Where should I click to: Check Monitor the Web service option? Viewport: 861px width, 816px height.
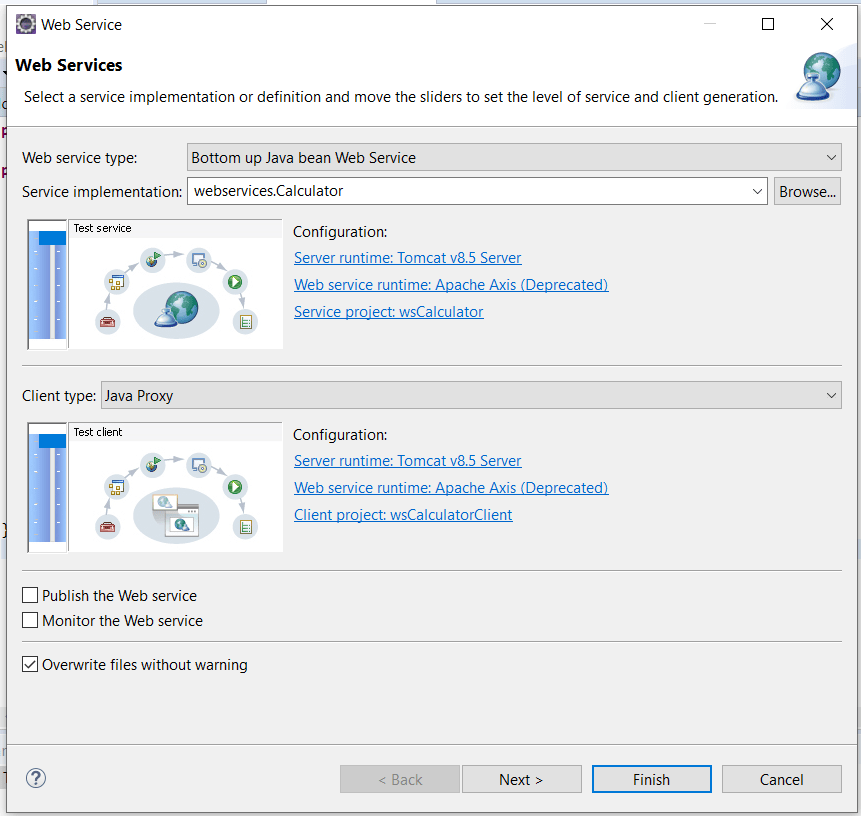30,620
